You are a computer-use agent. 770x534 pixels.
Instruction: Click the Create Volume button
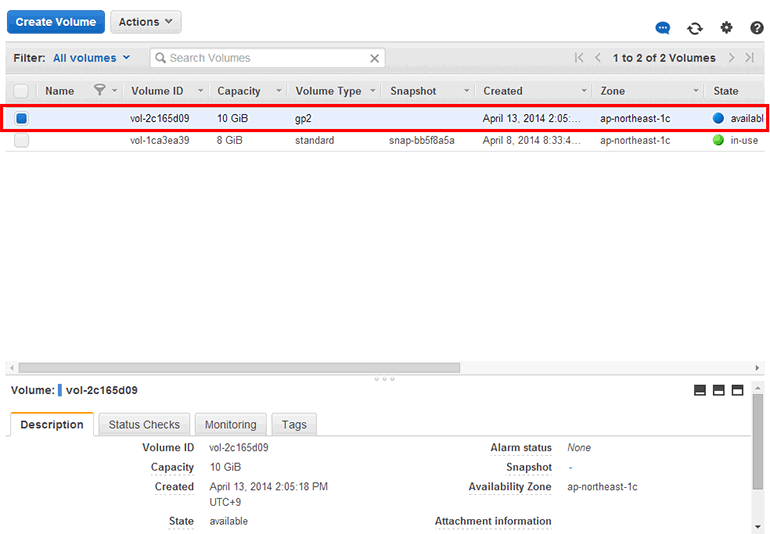click(56, 22)
